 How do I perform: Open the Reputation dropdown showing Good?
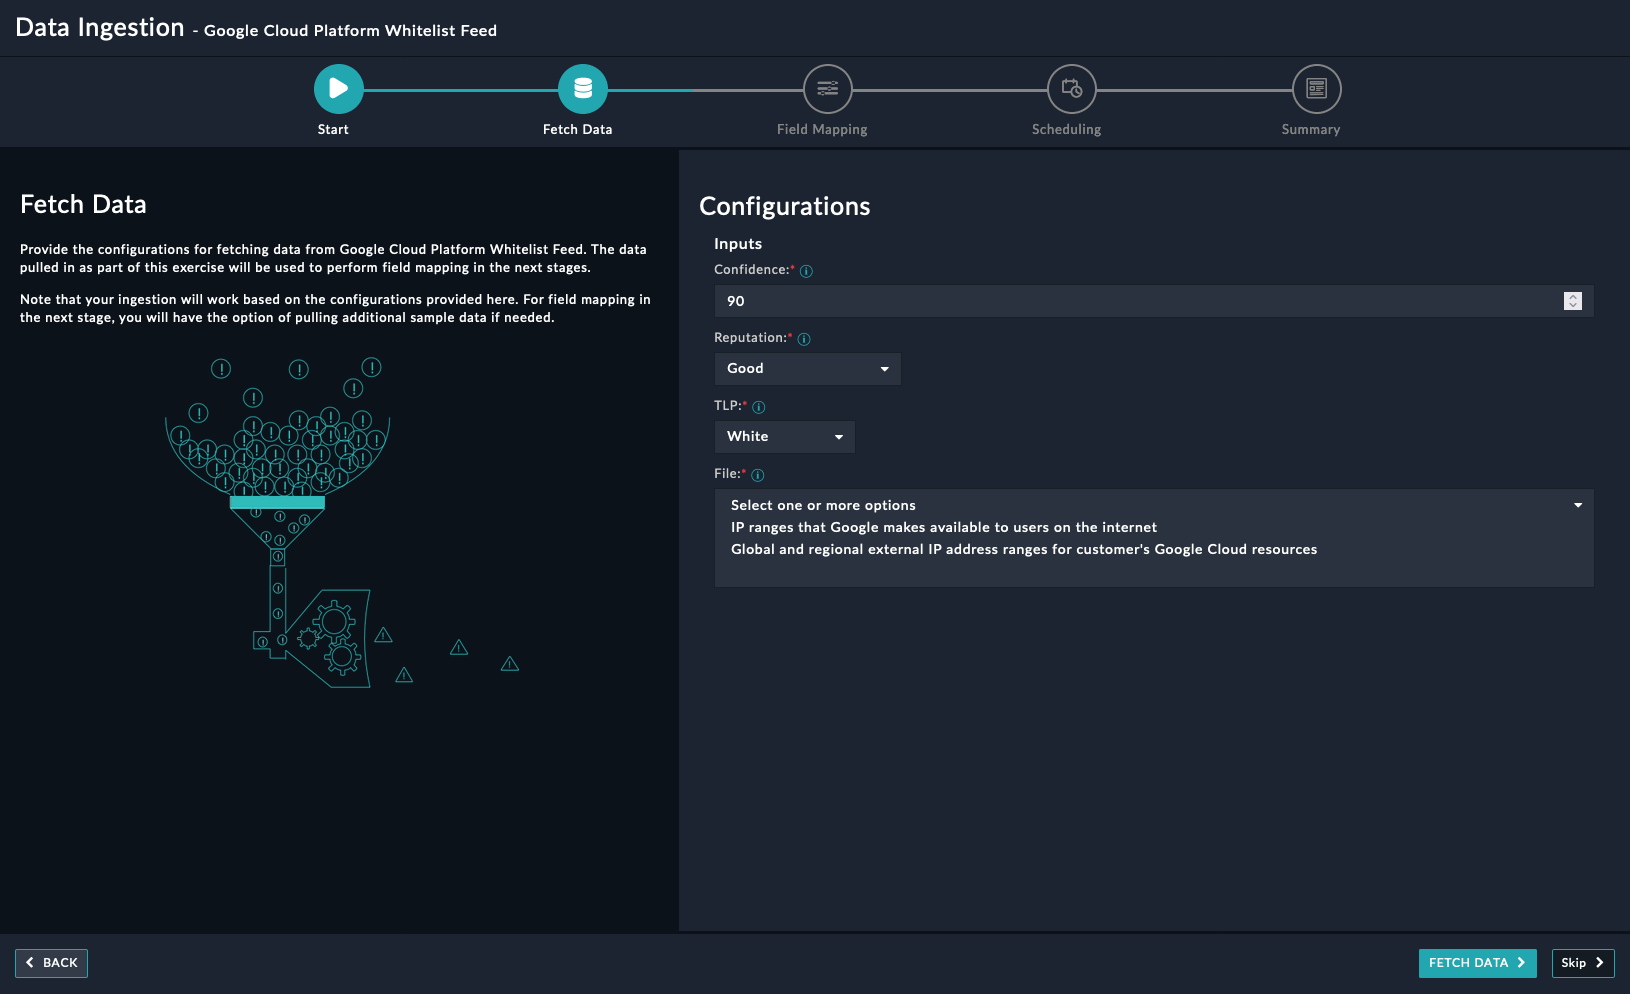coord(807,369)
